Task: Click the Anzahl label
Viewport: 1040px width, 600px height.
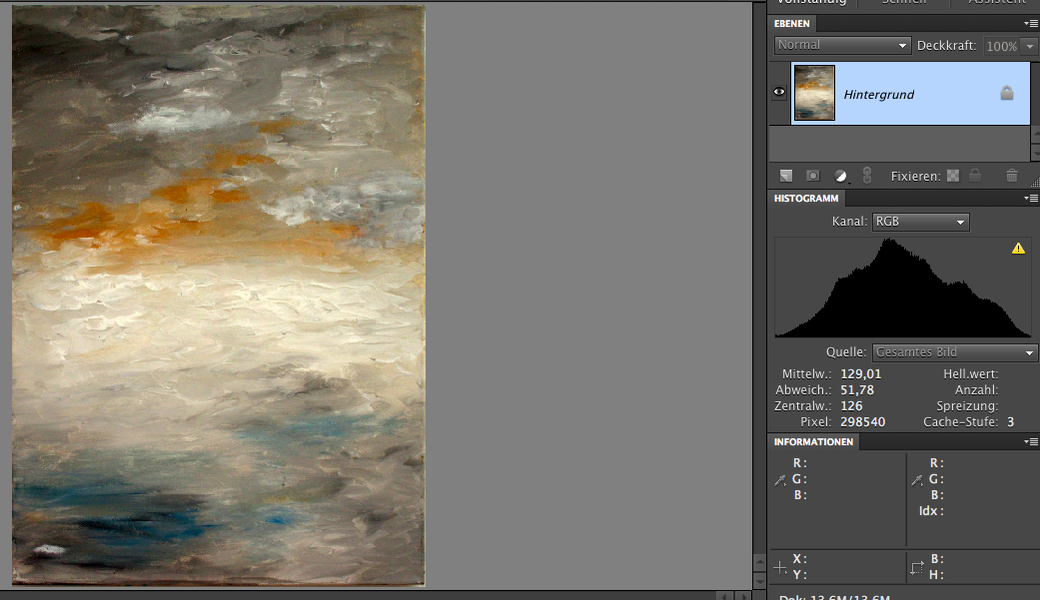Action: click(x=976, y=390)
